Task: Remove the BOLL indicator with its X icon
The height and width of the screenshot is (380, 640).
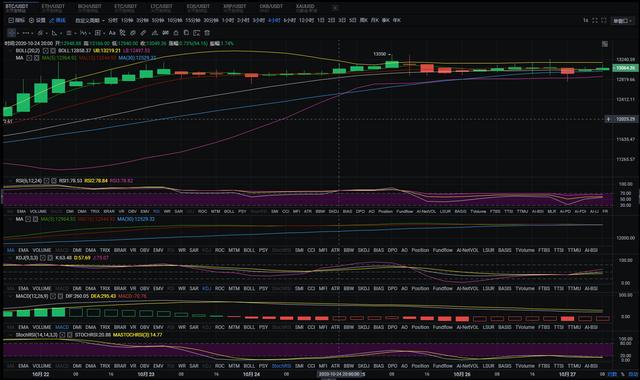Action: coord(53,51)
